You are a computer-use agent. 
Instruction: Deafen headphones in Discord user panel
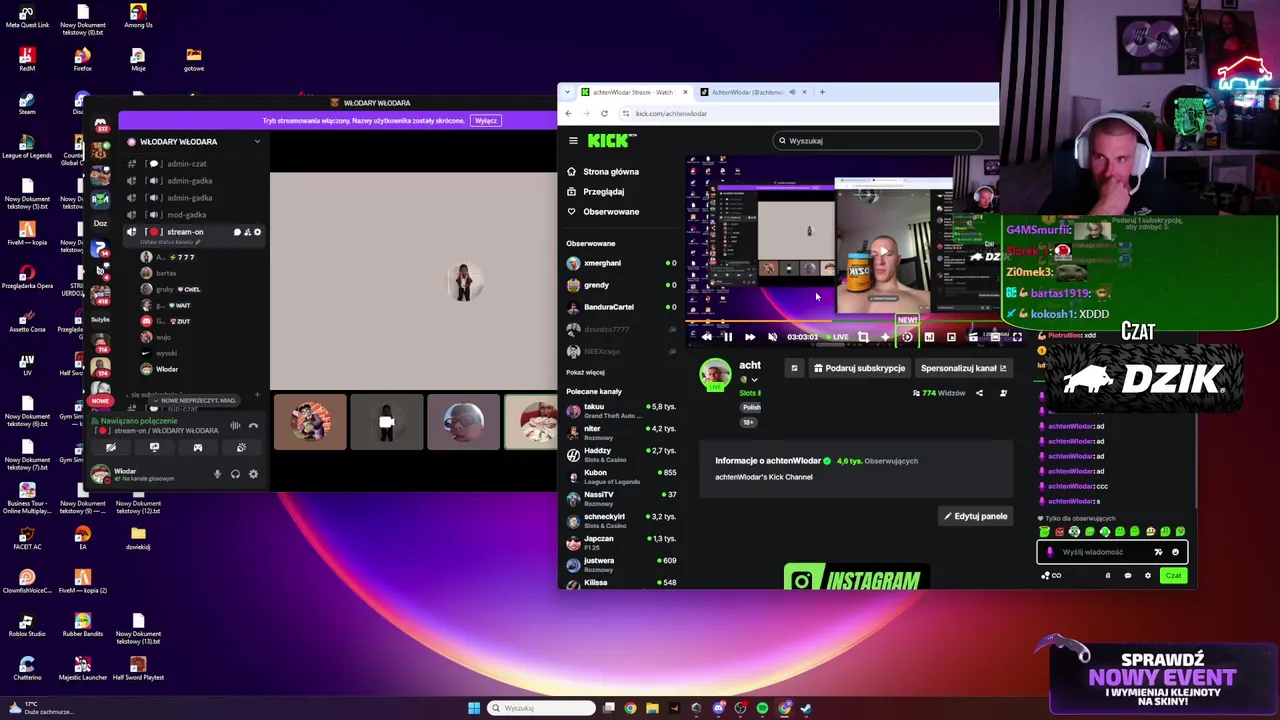coord(235,474)
